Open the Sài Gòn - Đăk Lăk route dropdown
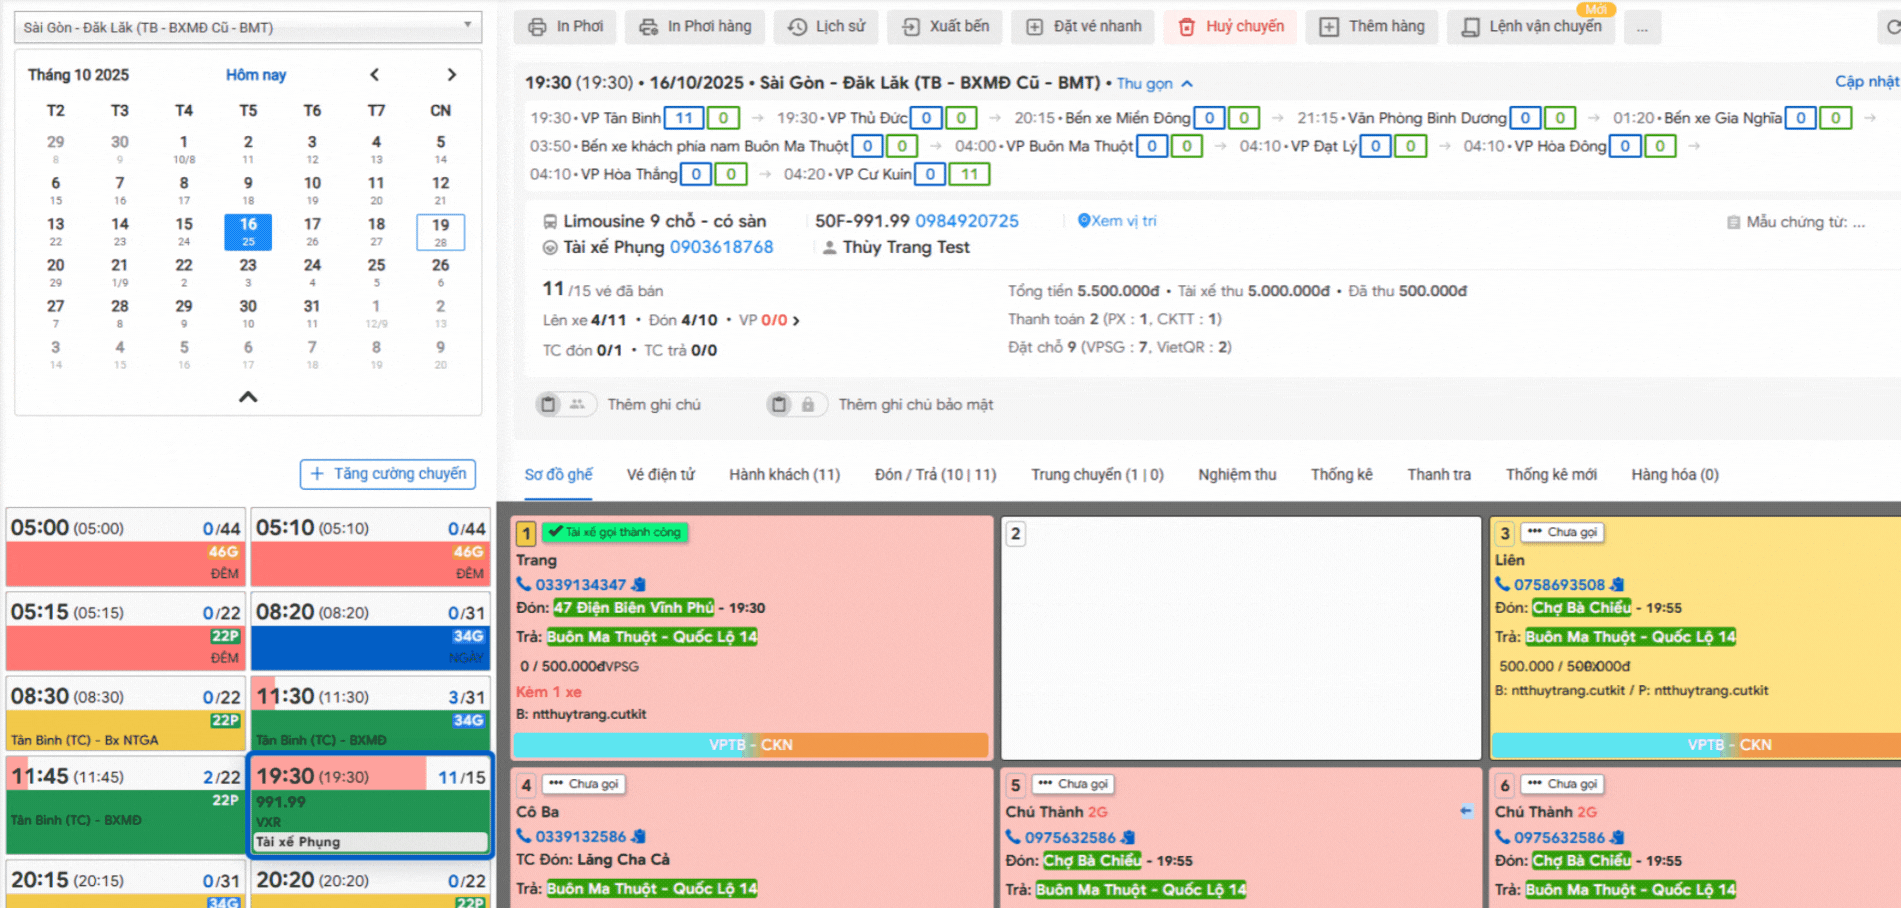 [247, 27]
